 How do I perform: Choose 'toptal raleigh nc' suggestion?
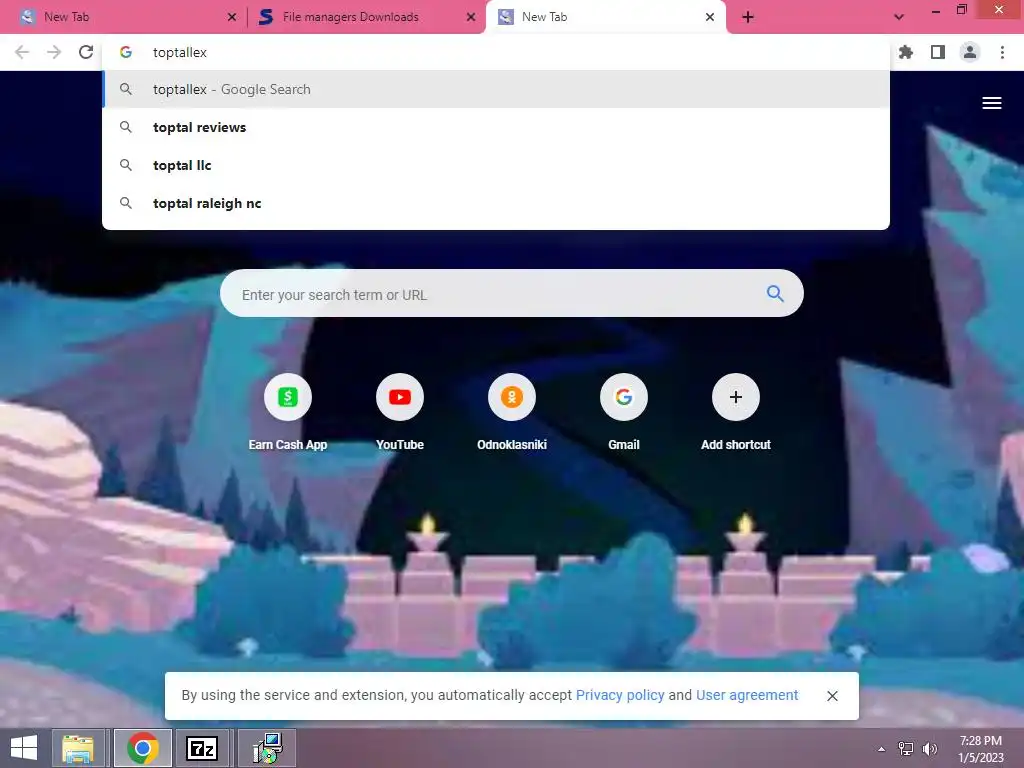pyautogui.click(x=496, y=203)
